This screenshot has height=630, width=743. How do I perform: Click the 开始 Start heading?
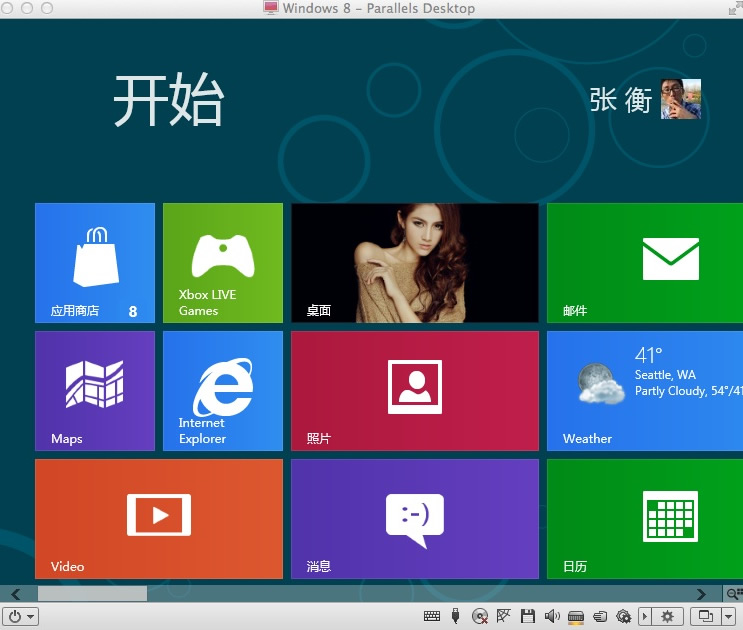(x=168, y=100)
